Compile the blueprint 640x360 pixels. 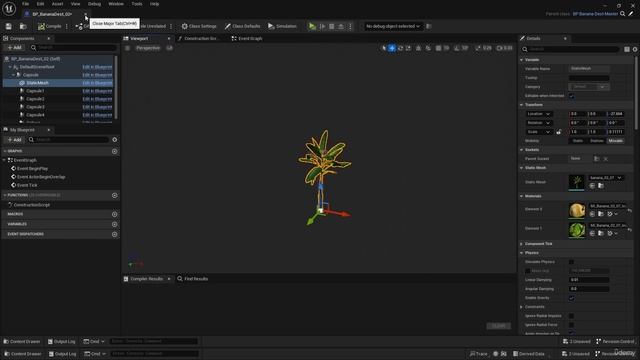[x=49, y=26]
